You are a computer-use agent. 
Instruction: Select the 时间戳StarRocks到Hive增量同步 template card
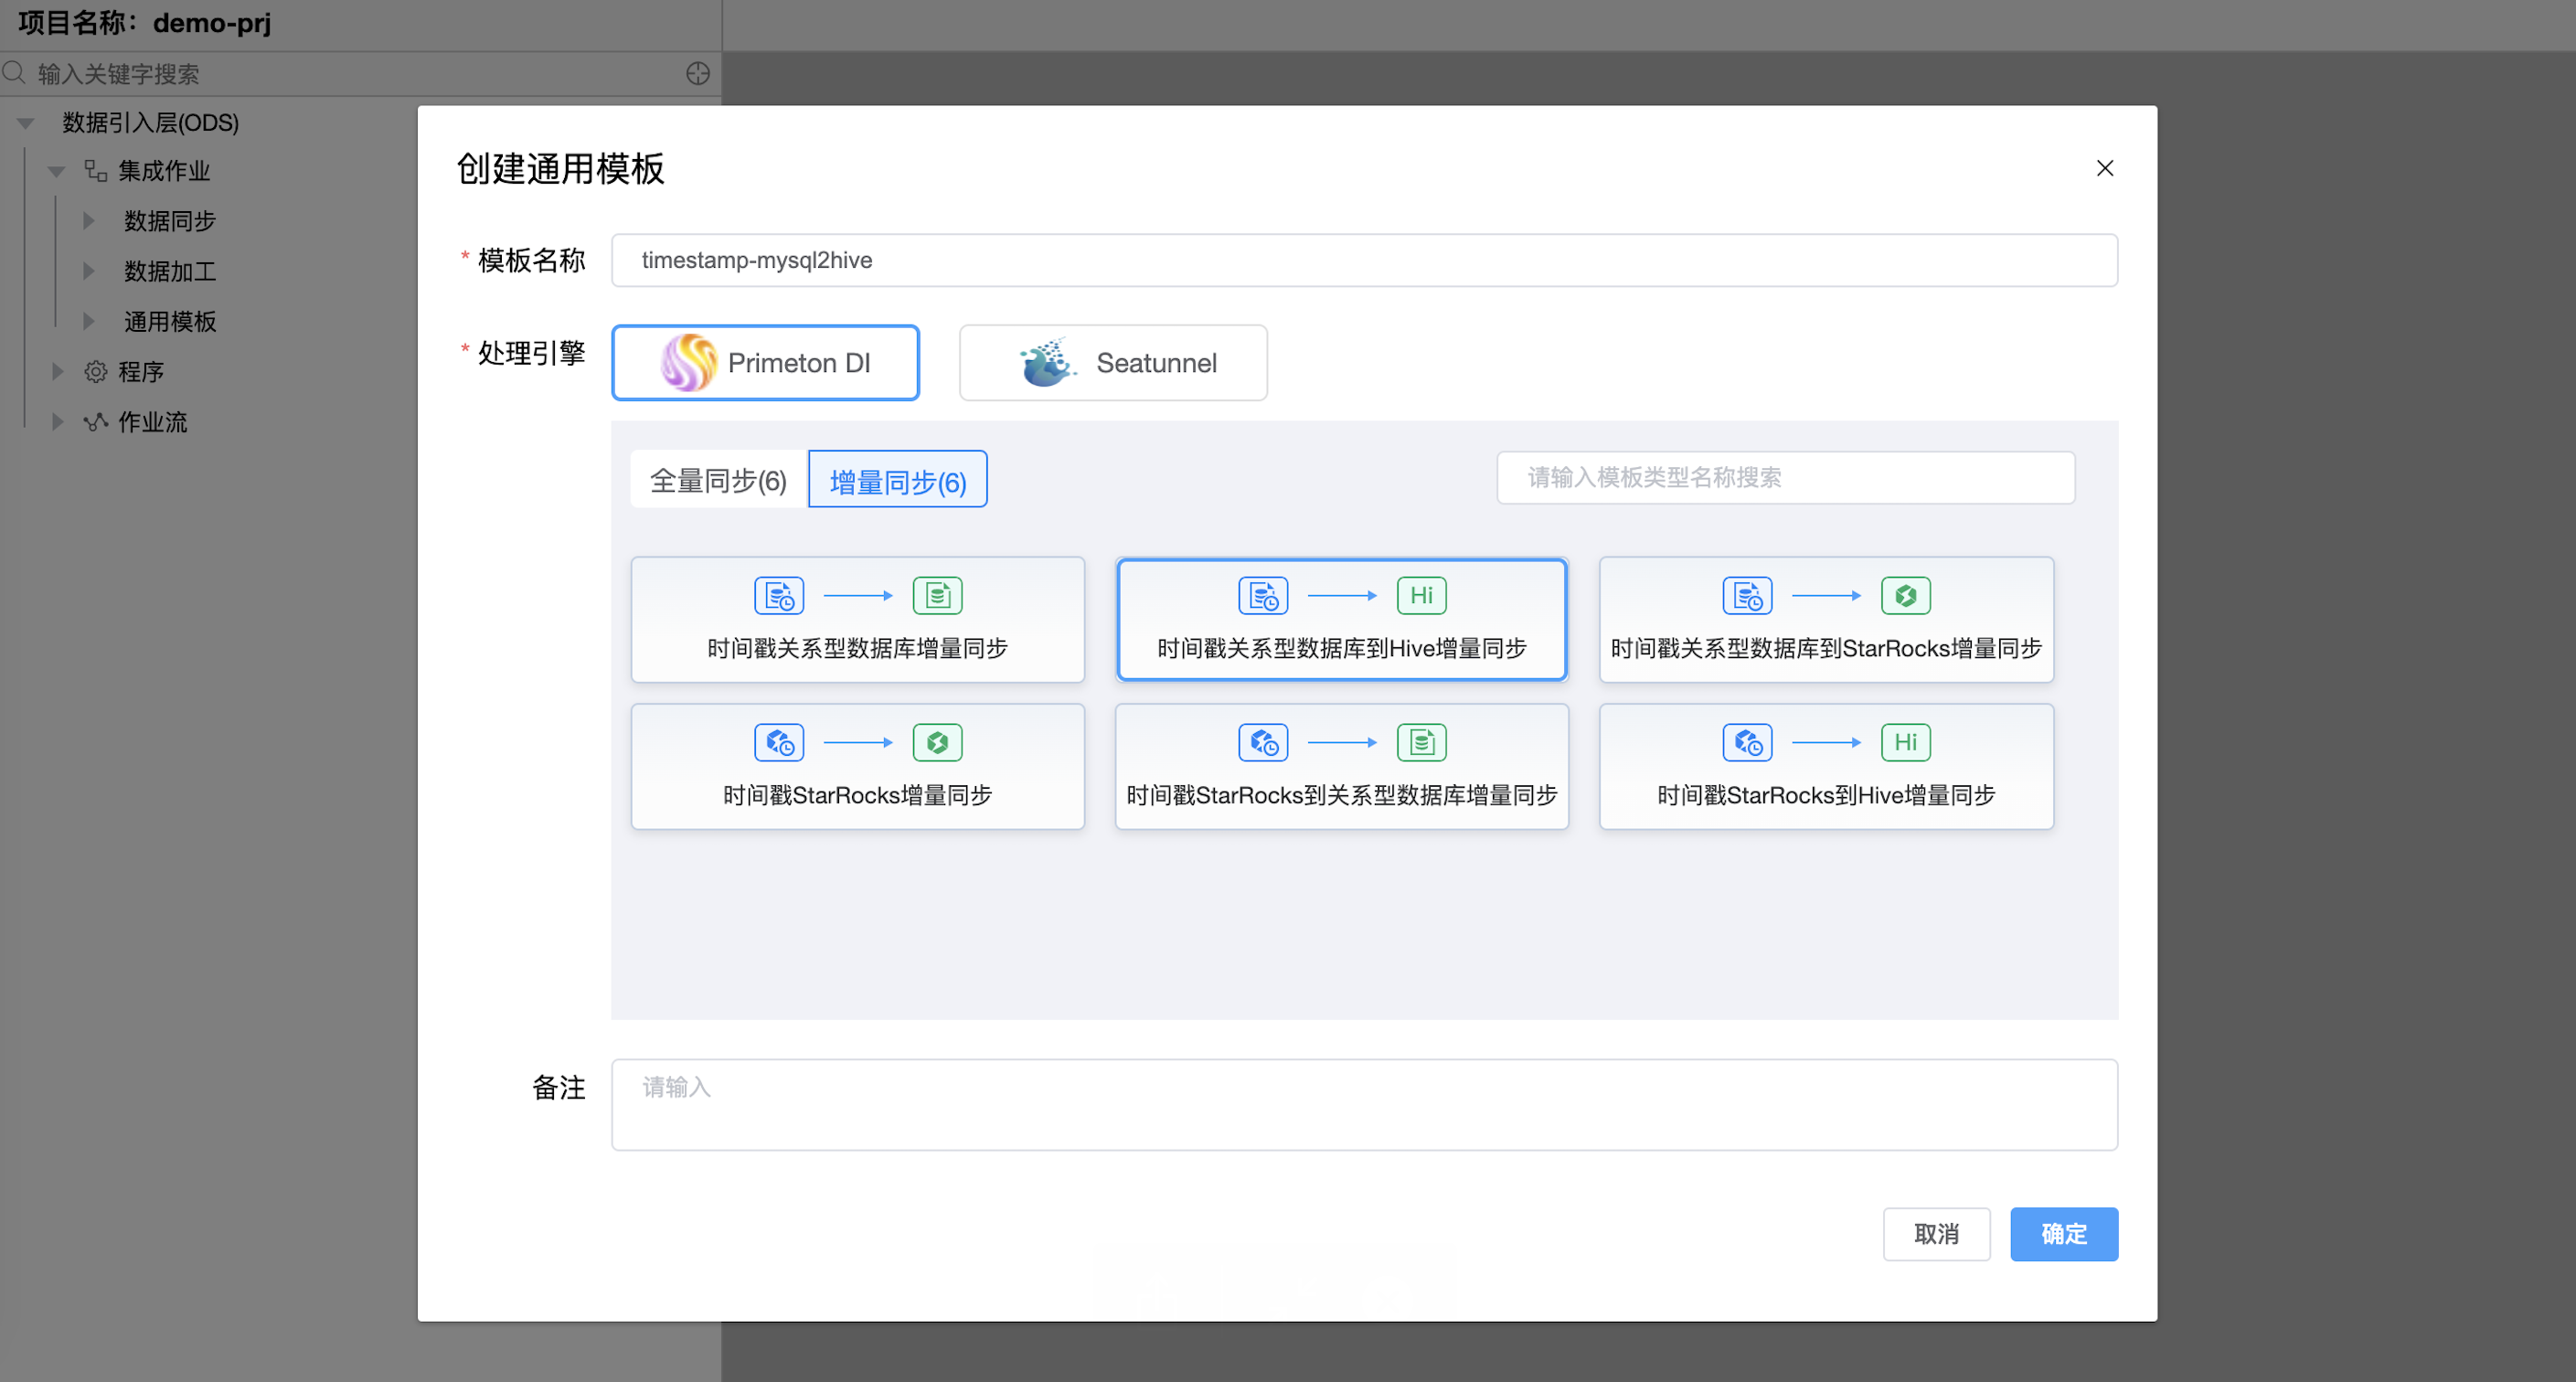coord(1826,766)
